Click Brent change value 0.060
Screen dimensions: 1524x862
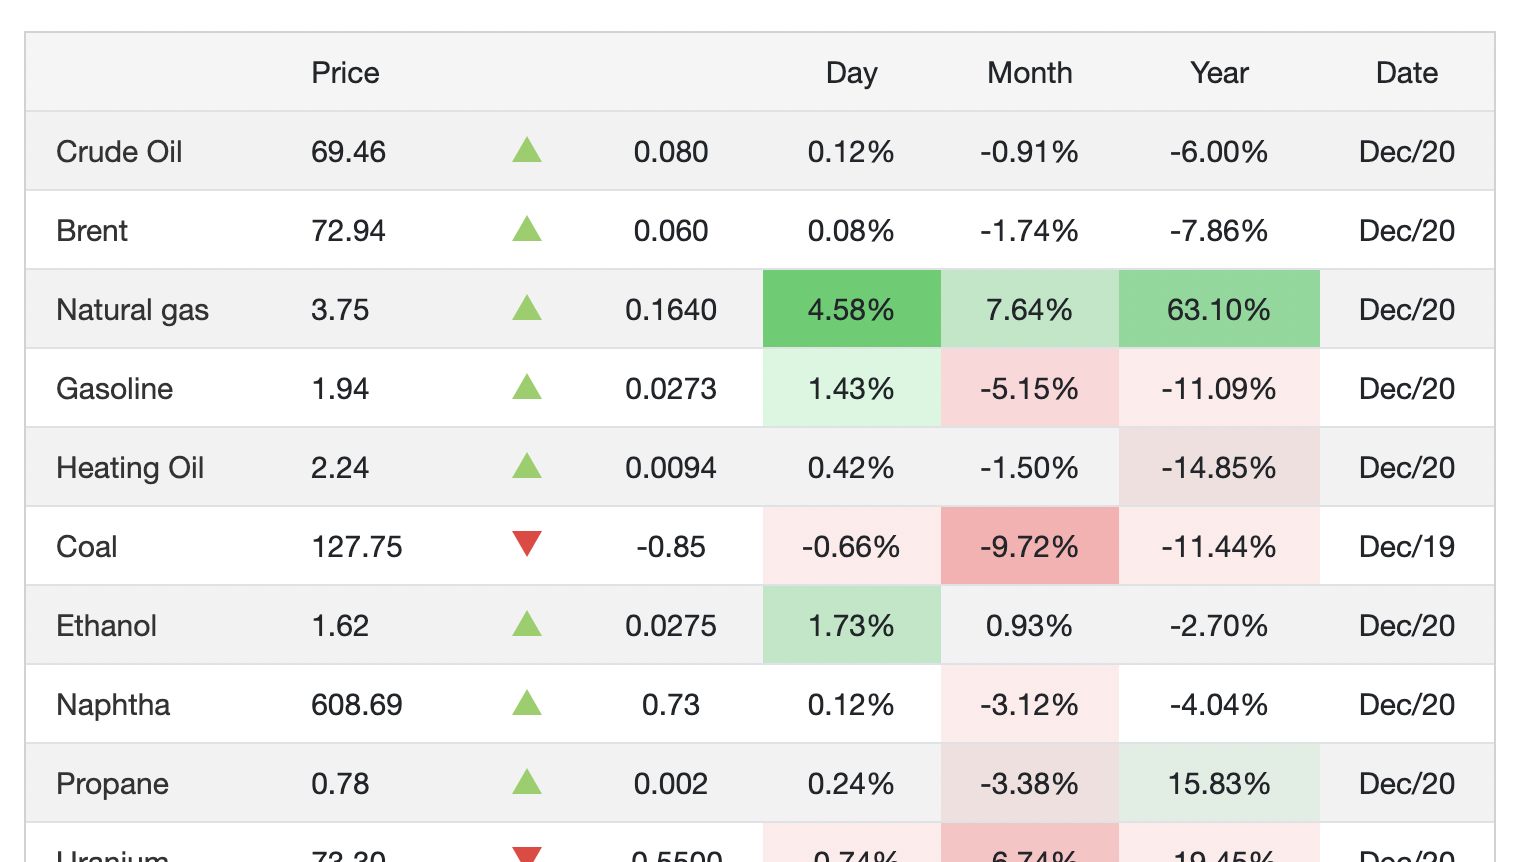671,231
